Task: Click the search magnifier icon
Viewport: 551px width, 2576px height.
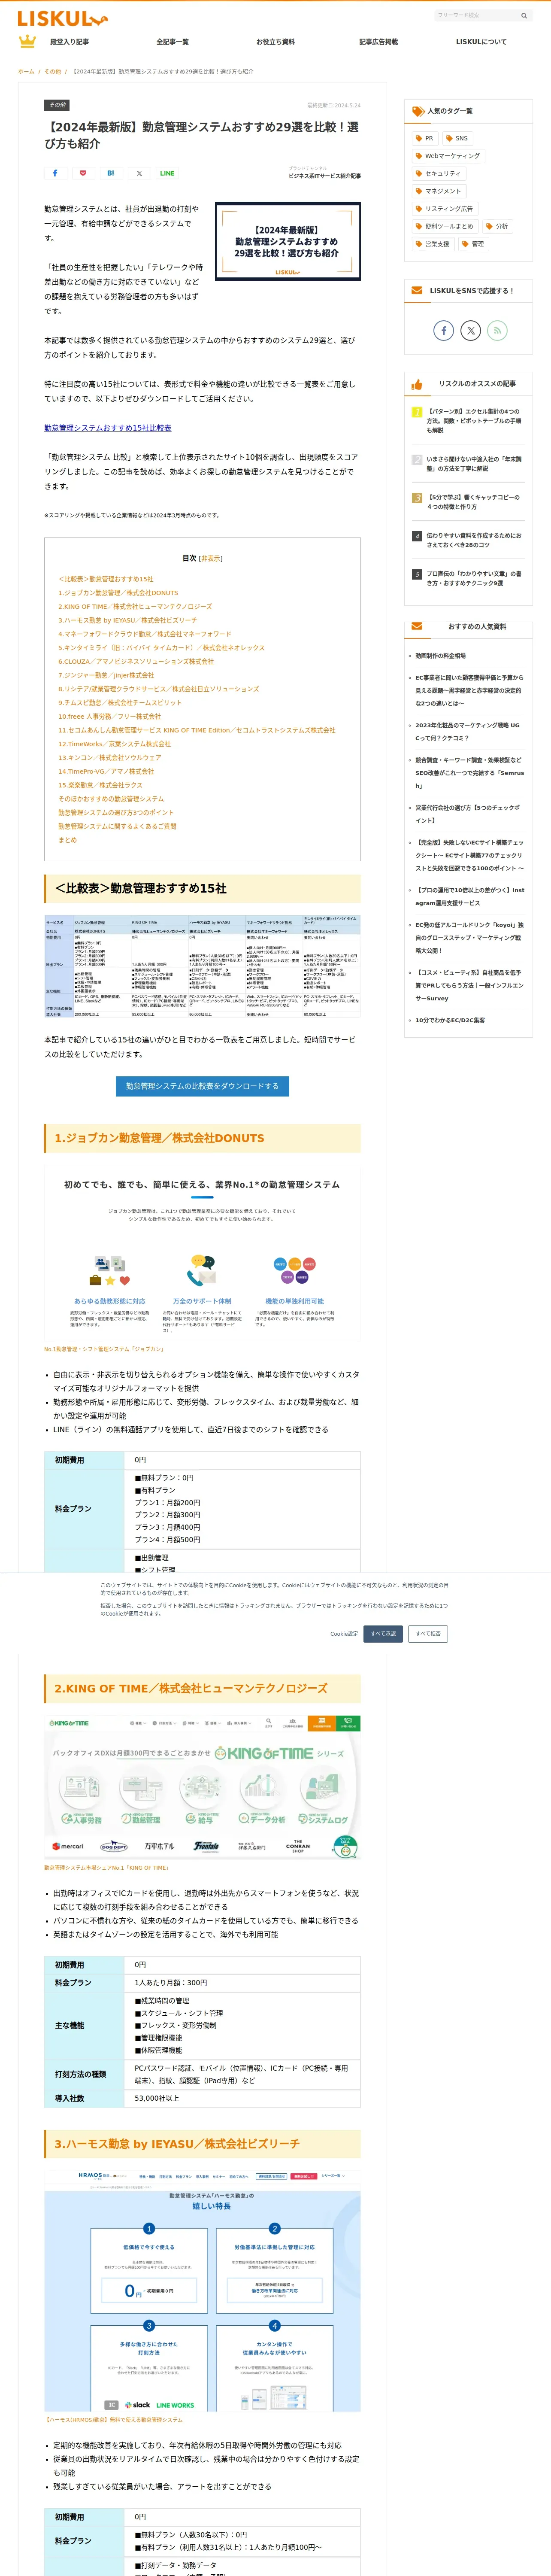Action: 523,16
